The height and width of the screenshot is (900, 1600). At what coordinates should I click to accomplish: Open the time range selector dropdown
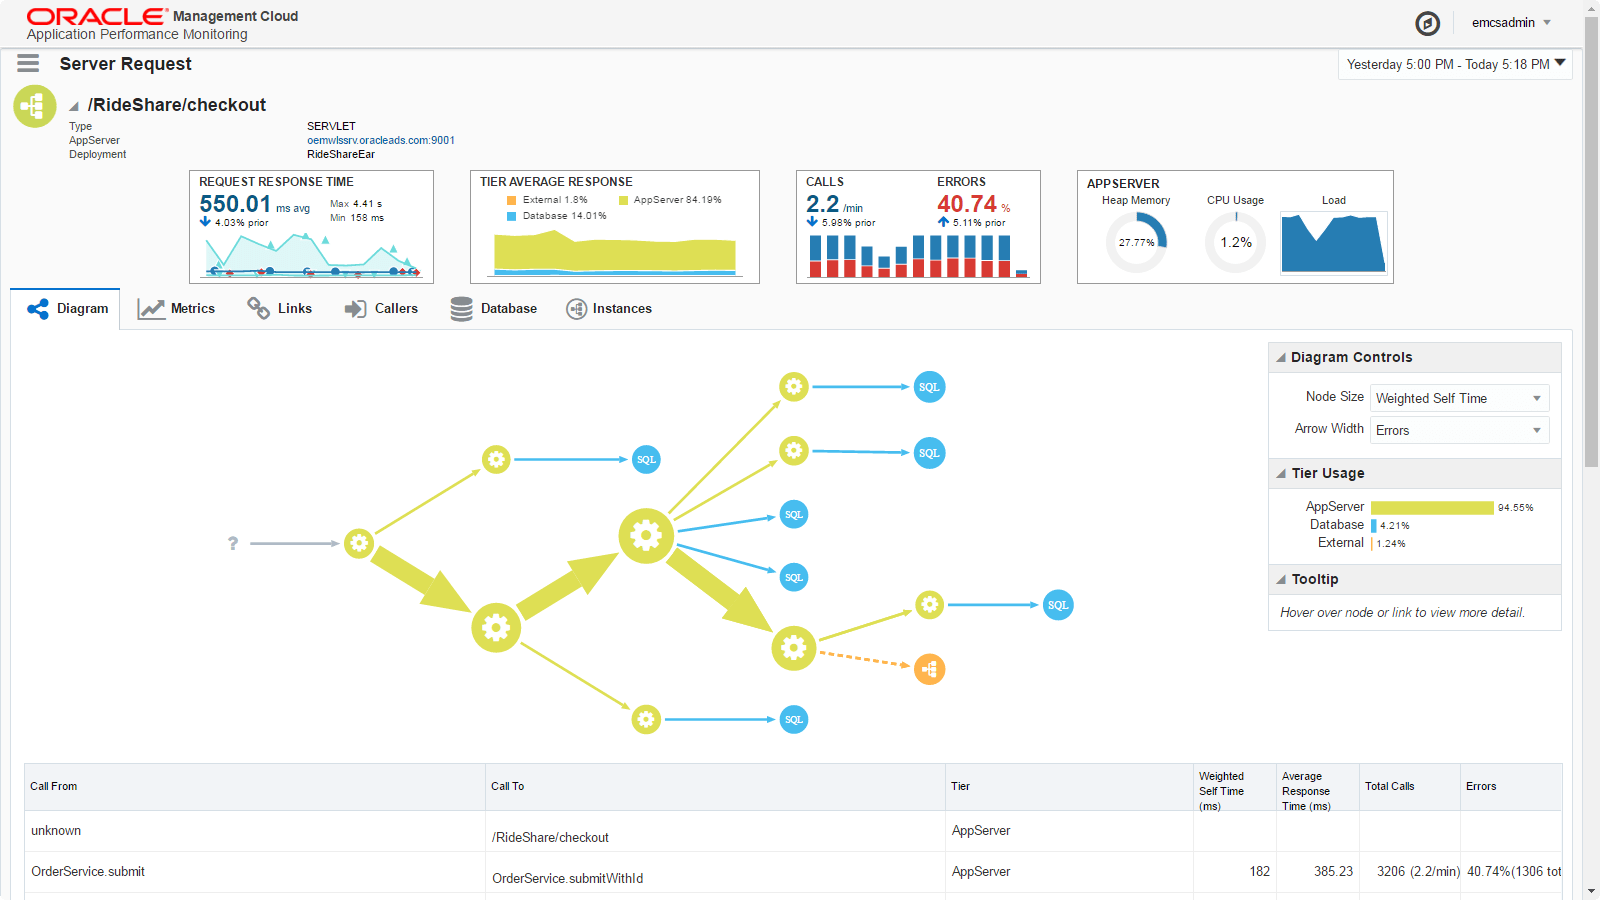tap(1456, 64)
